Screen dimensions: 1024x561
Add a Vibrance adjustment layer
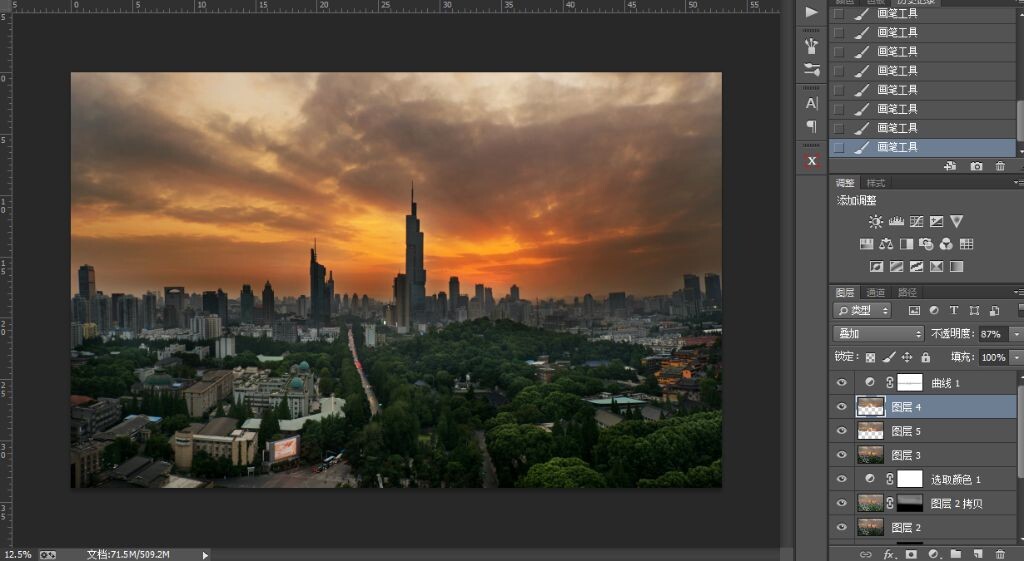pos(957,221)
